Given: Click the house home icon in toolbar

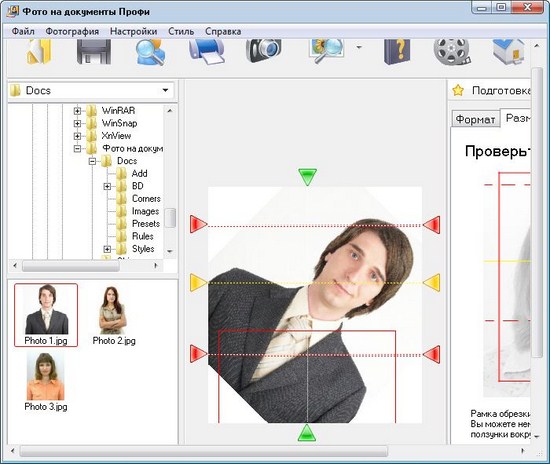Looking at the screenshot, I should [x=509, y=52].
